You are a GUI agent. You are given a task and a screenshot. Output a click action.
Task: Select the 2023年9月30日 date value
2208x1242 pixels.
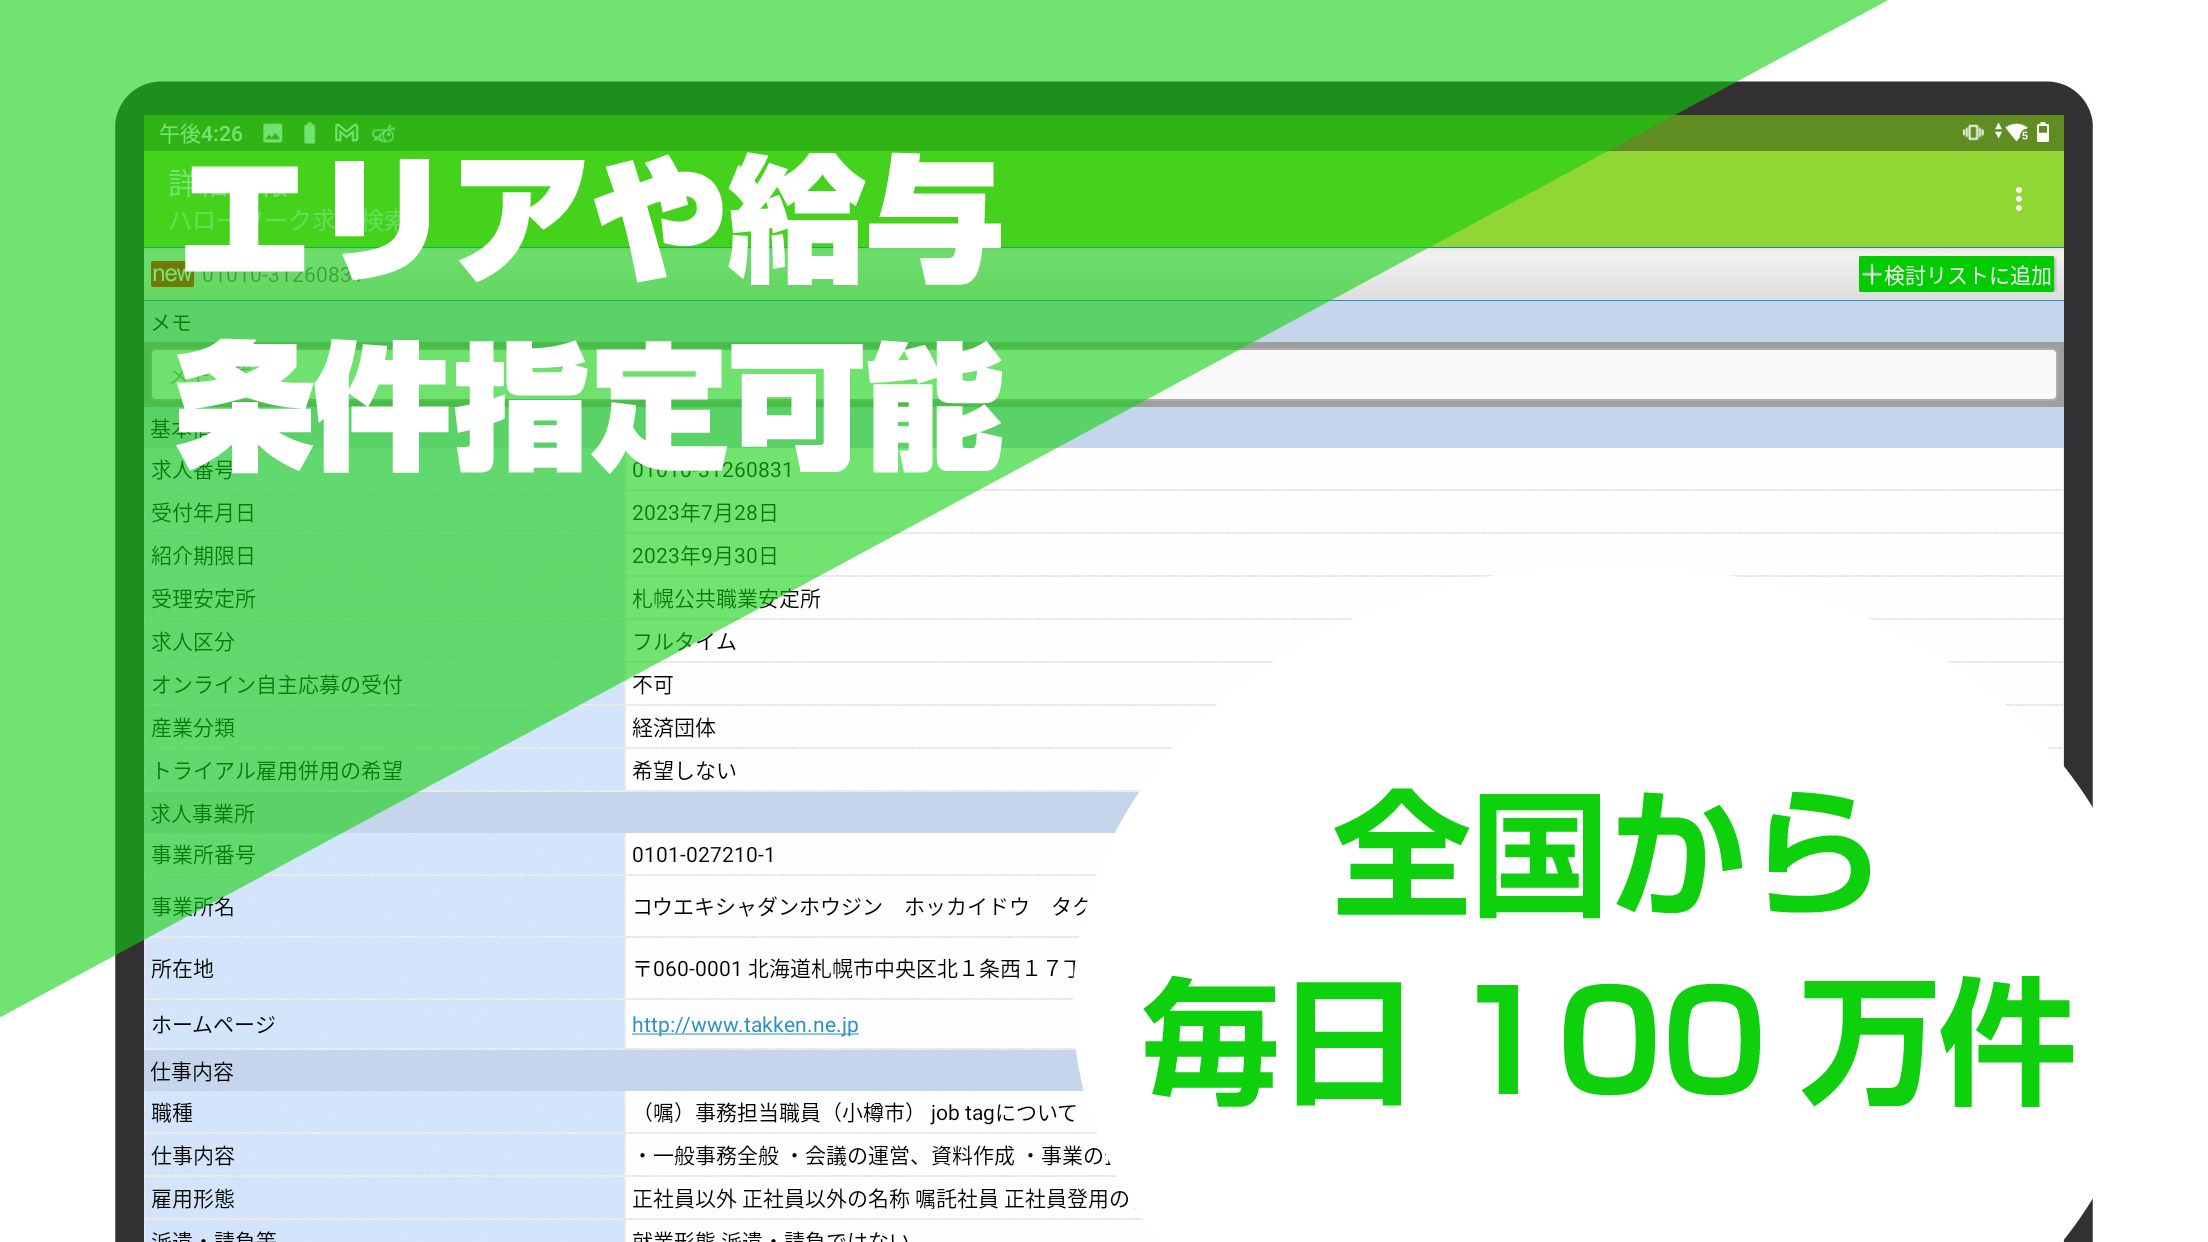coord(704,556)
